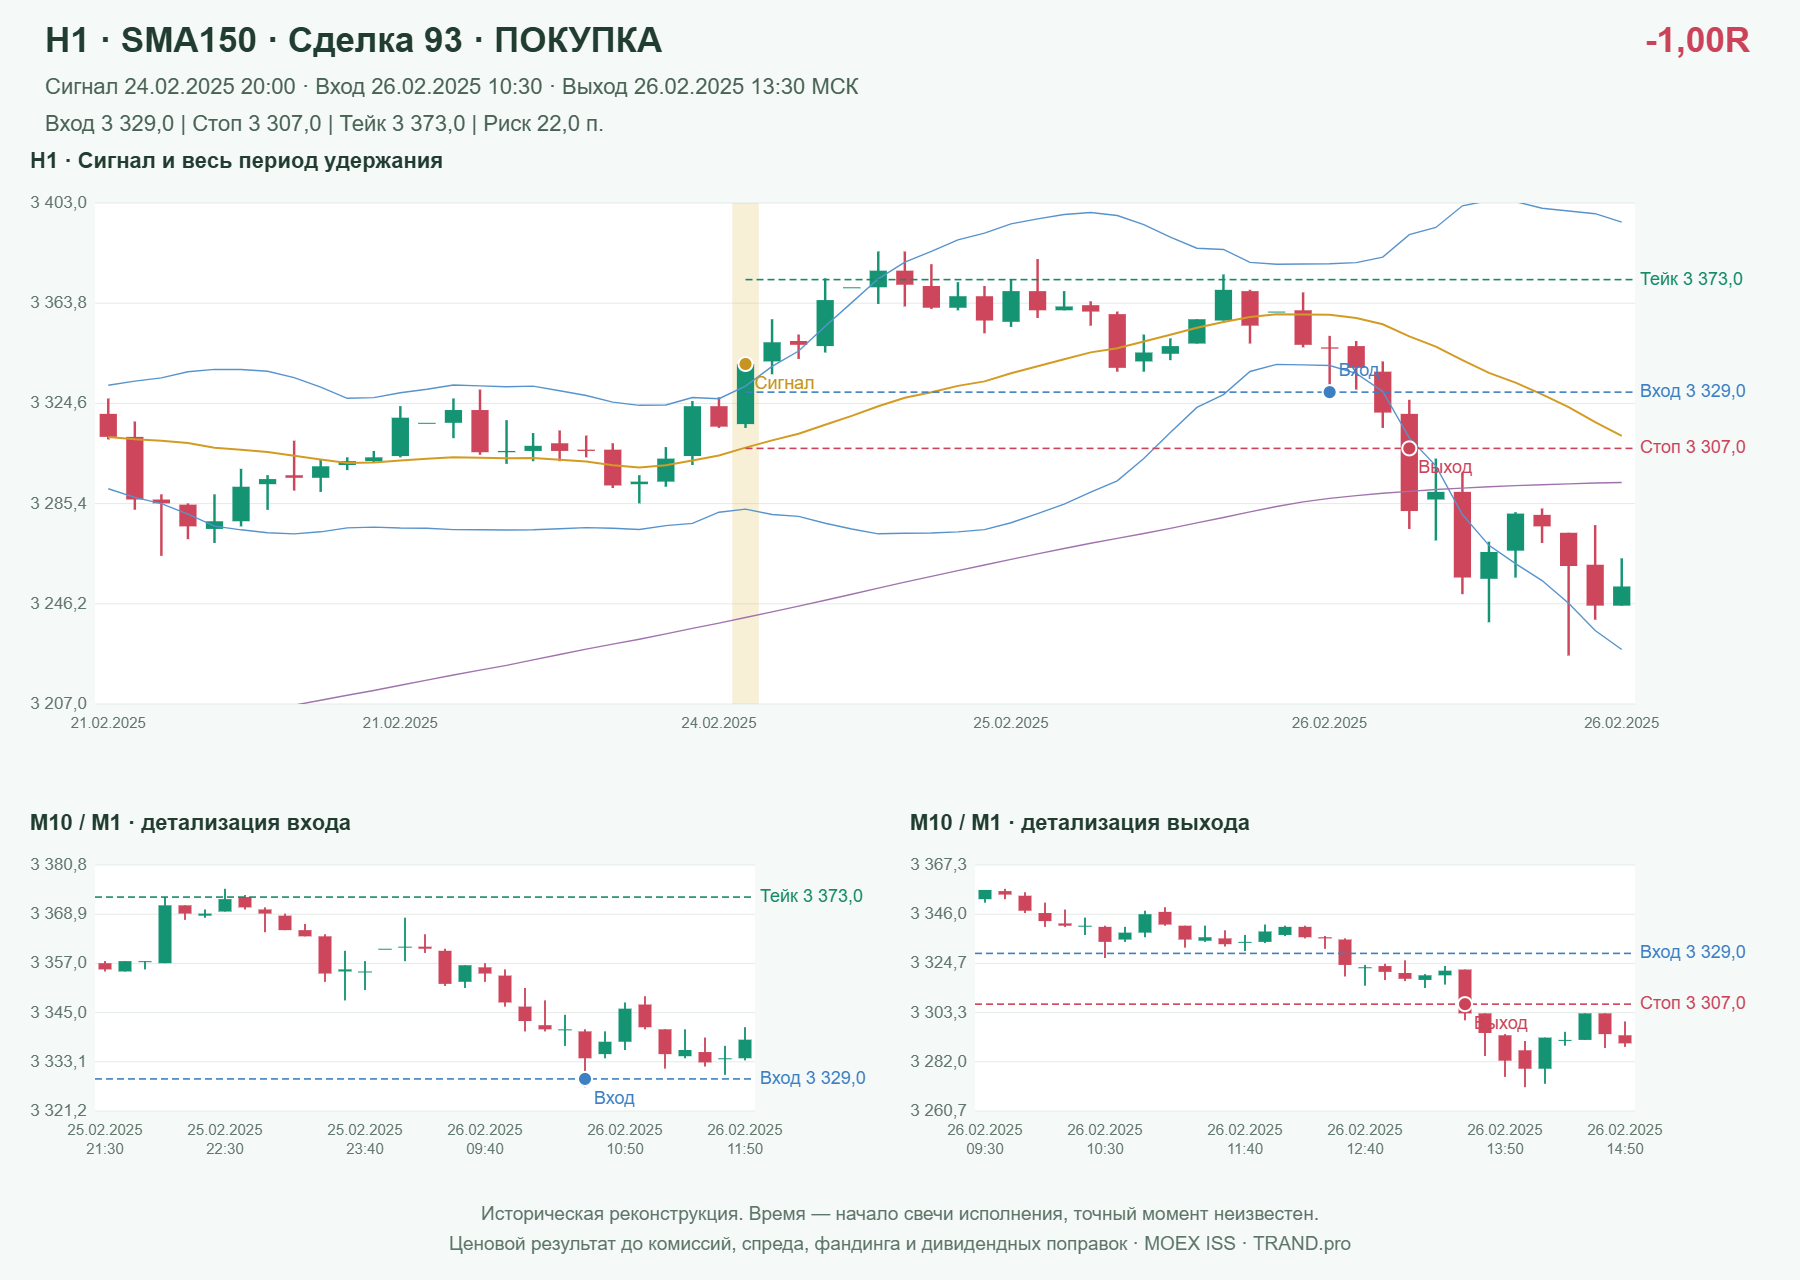Click 'Вход 3 329,0' label in exit detail chart
Viewport: 1800px width, 1280px height.
(1693, 952)
